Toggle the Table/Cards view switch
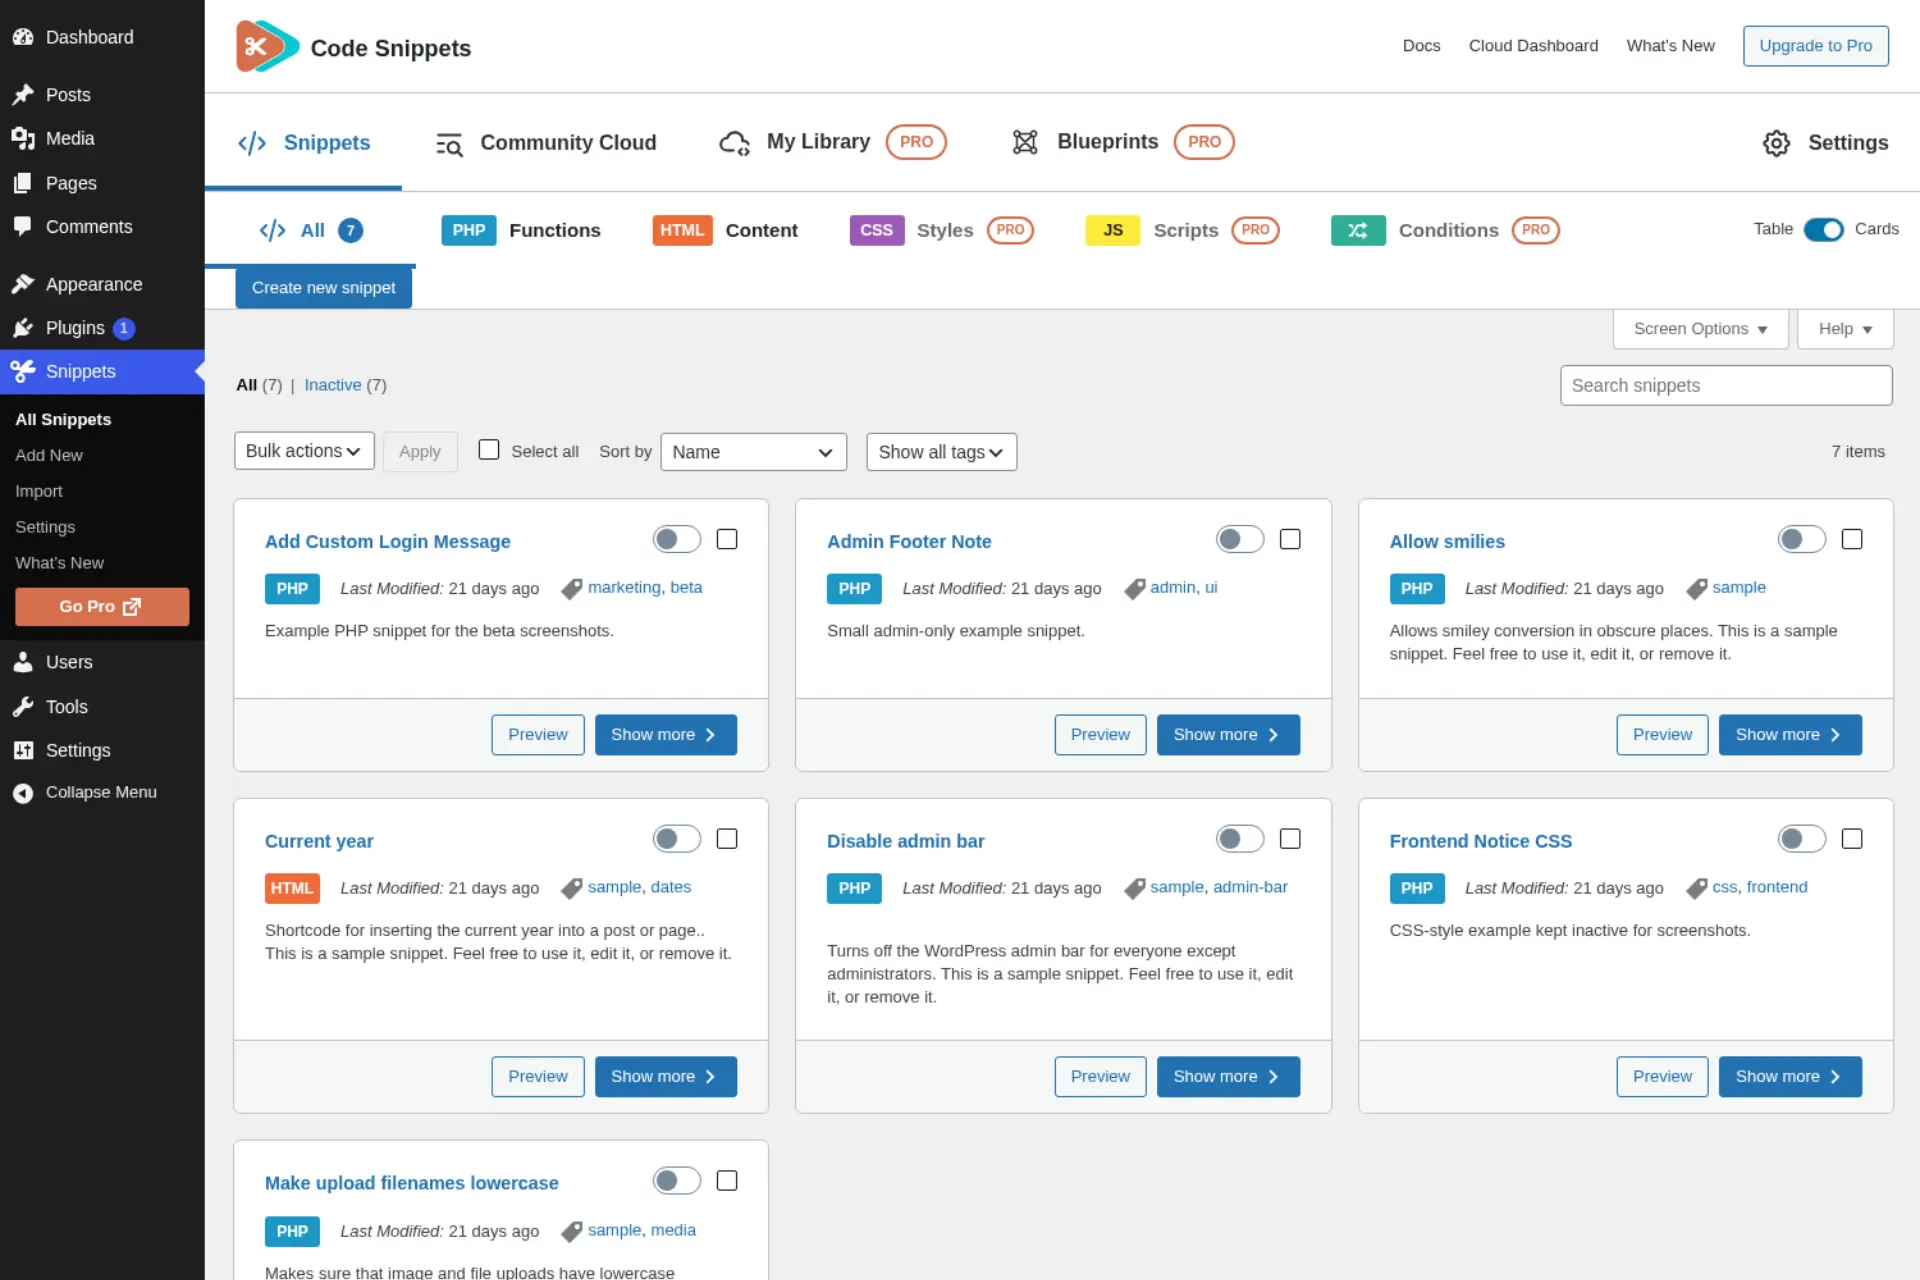 coord(1823,229)
